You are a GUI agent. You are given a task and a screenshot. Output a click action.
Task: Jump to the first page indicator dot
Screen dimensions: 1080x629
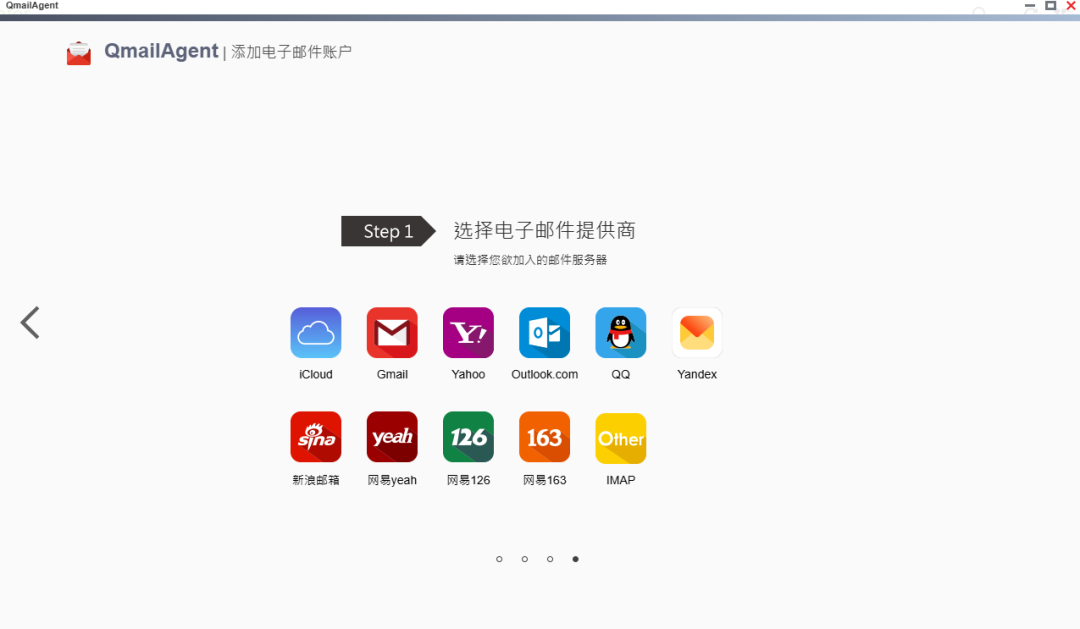click(x=499, y=559)
